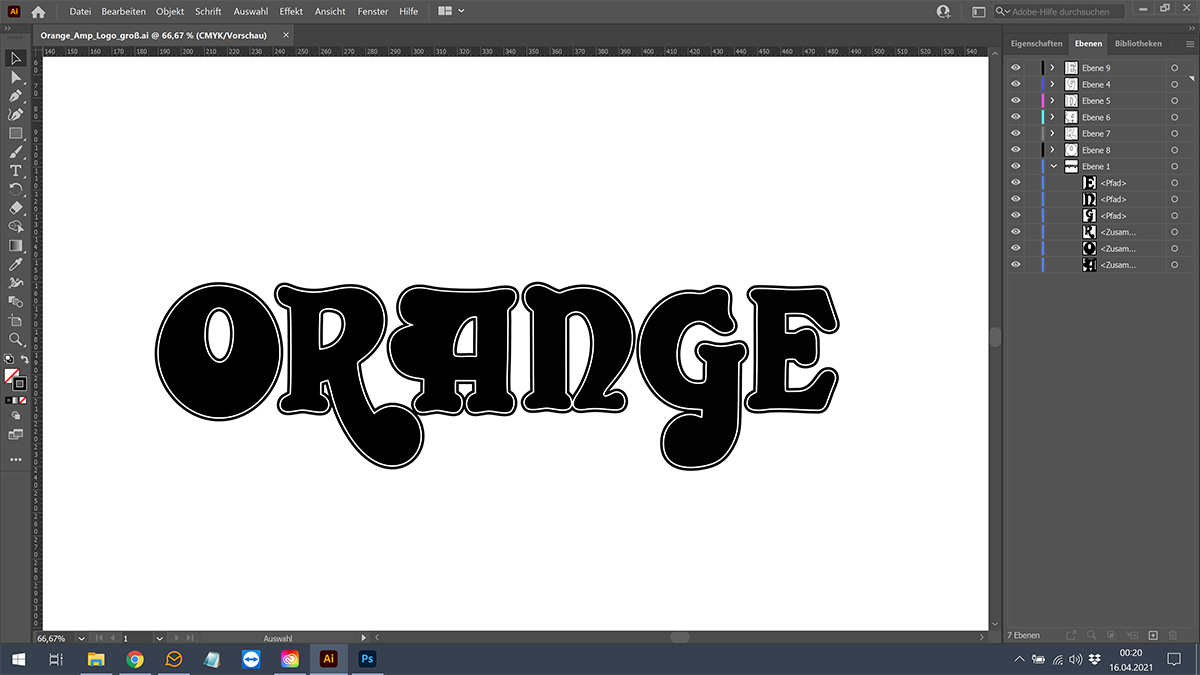Open Google Chrome from the taskbar
Image resolution: width=1200 pixels, height=675 pixels.
tap(135, 659)
